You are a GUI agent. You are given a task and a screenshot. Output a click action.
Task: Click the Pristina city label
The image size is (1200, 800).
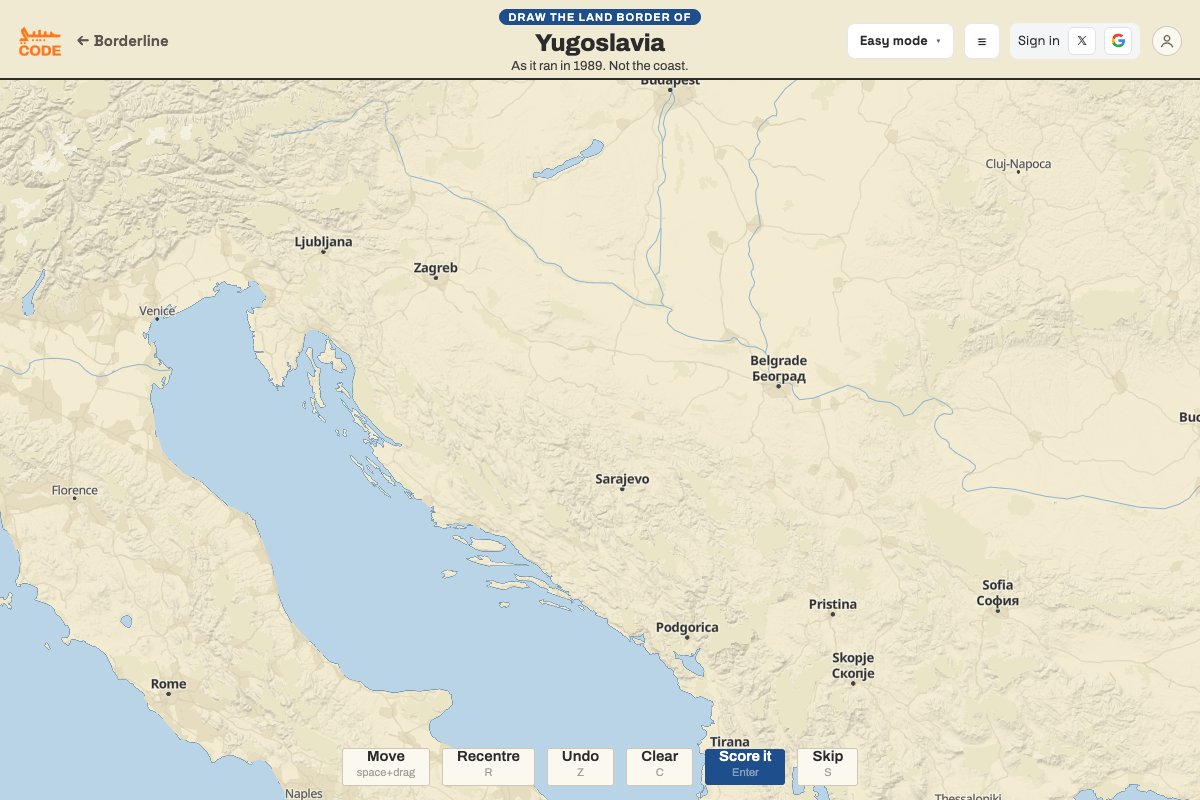pyautogui.click(x=833, y=604)
